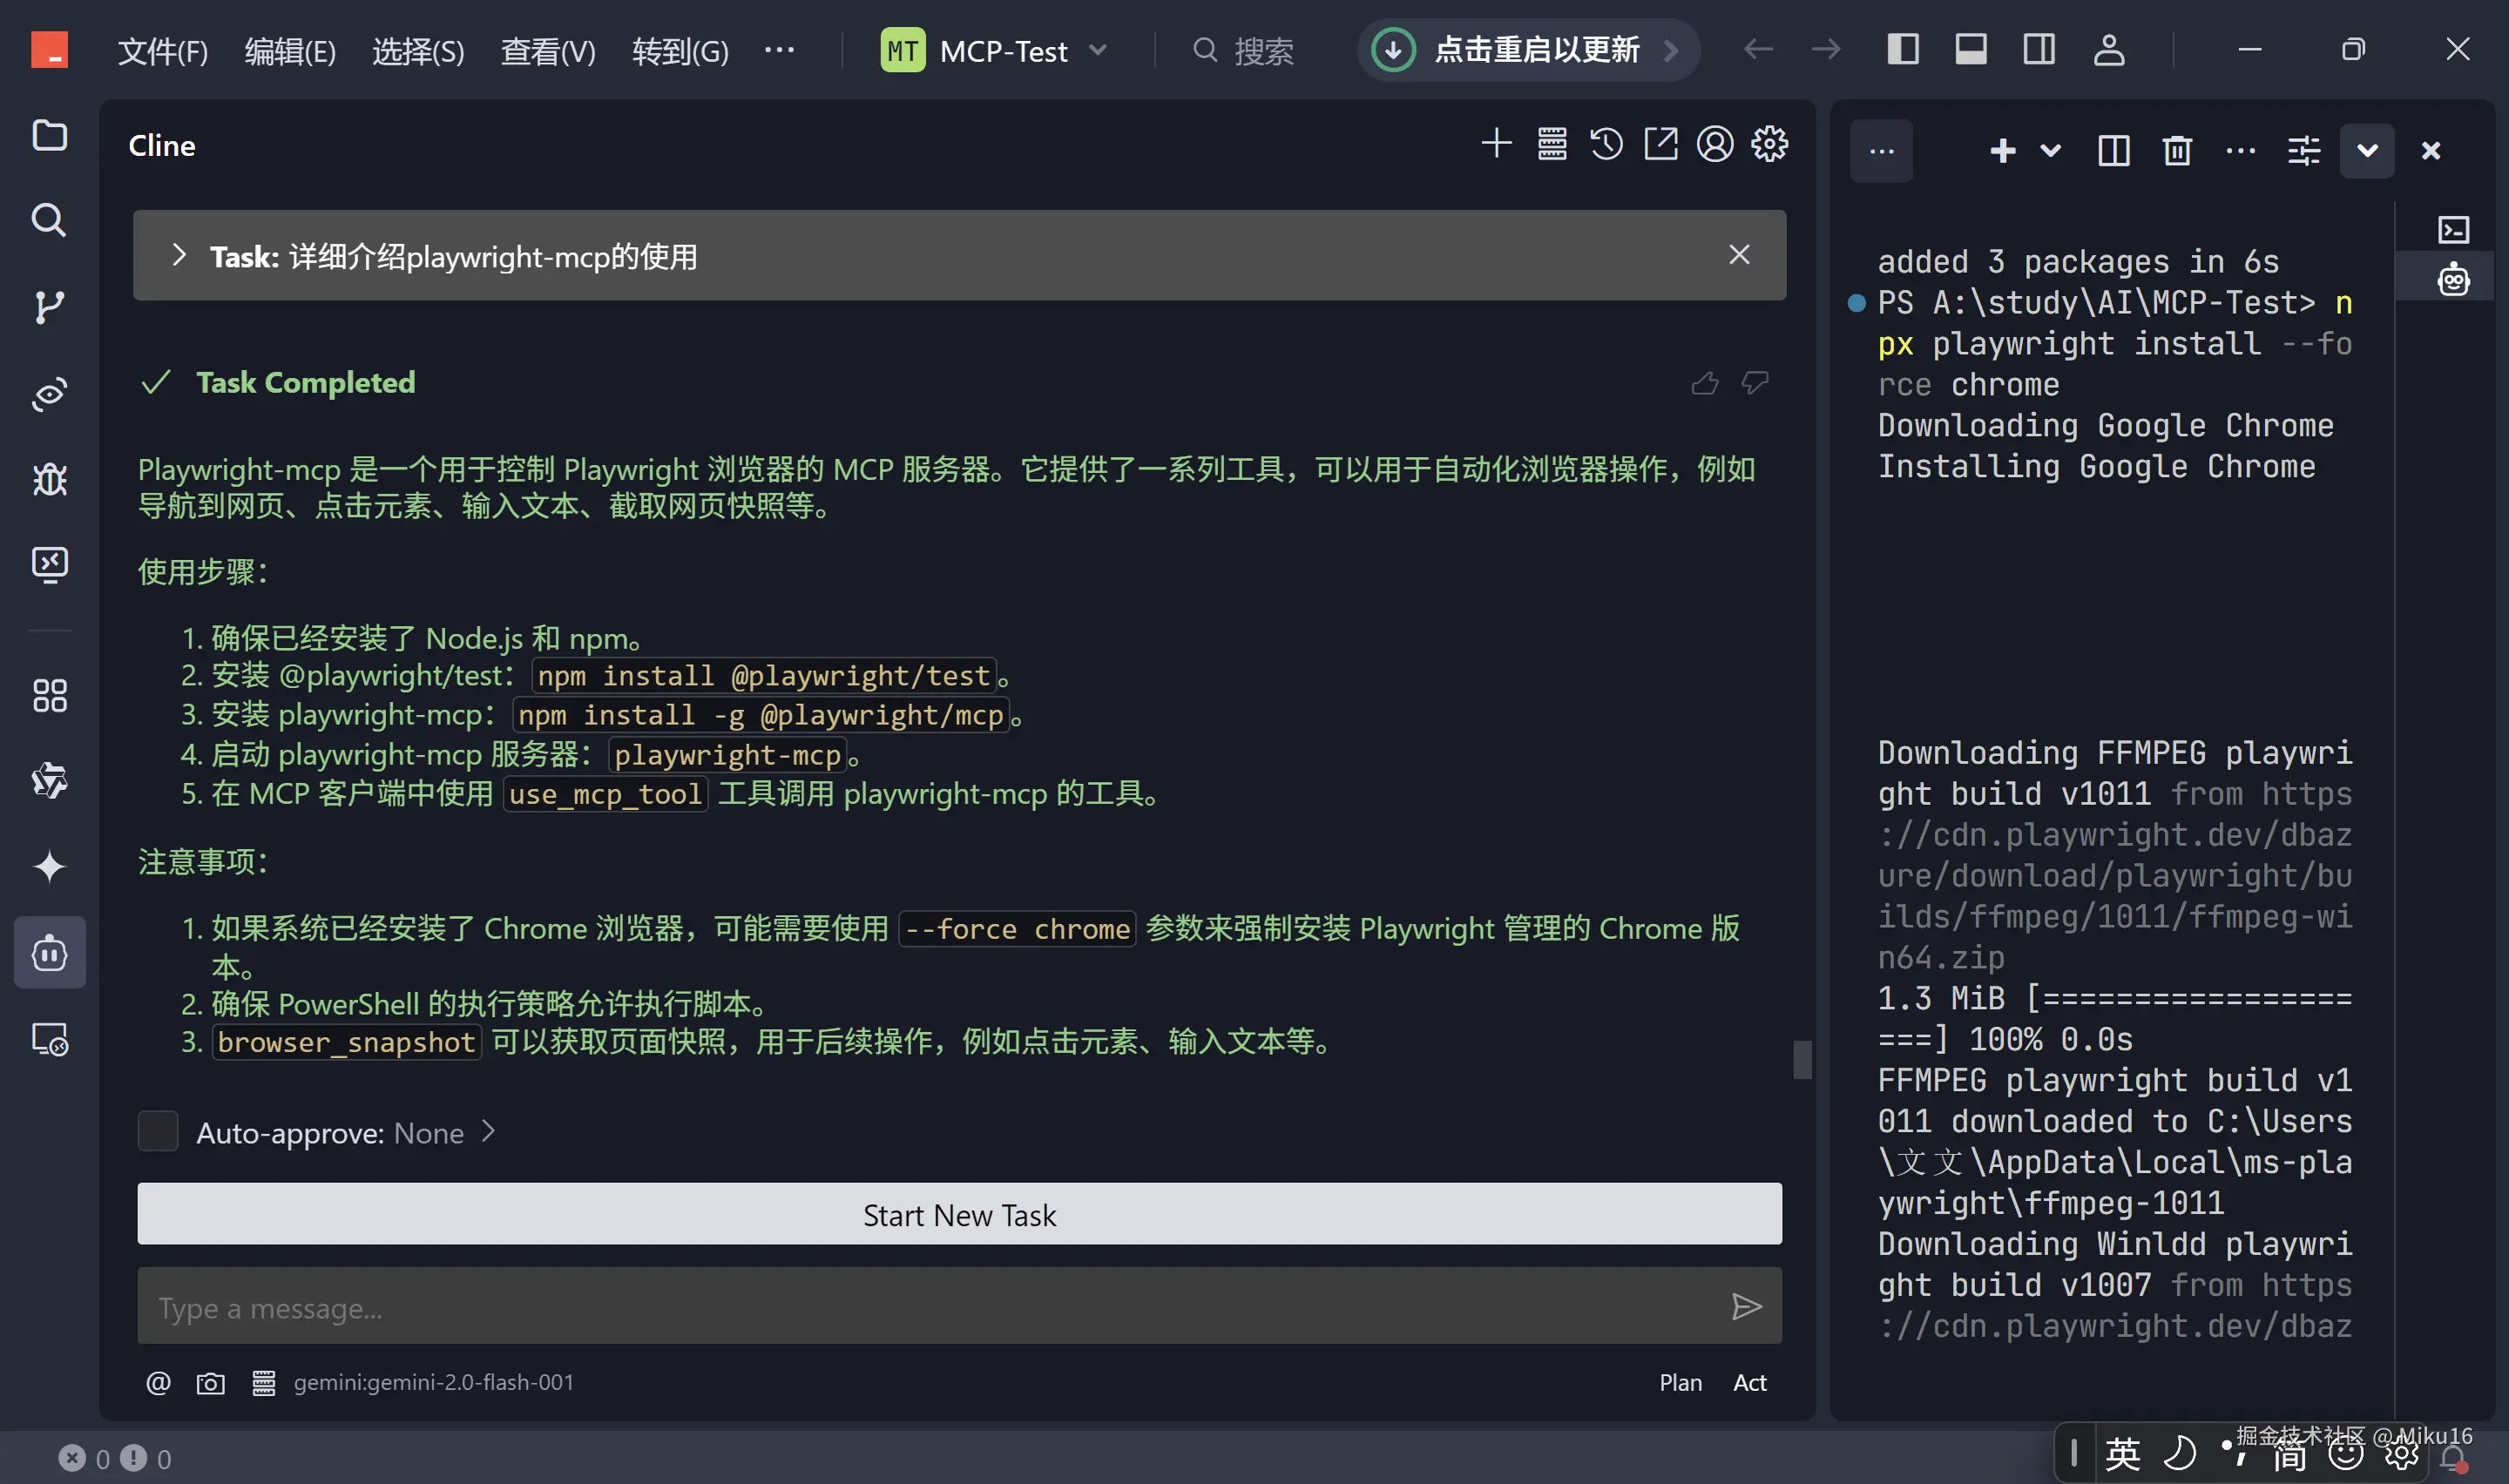Delete the terminal with the trash icon
The width and height of the screenshot is (2509, 1484).
2176,151
